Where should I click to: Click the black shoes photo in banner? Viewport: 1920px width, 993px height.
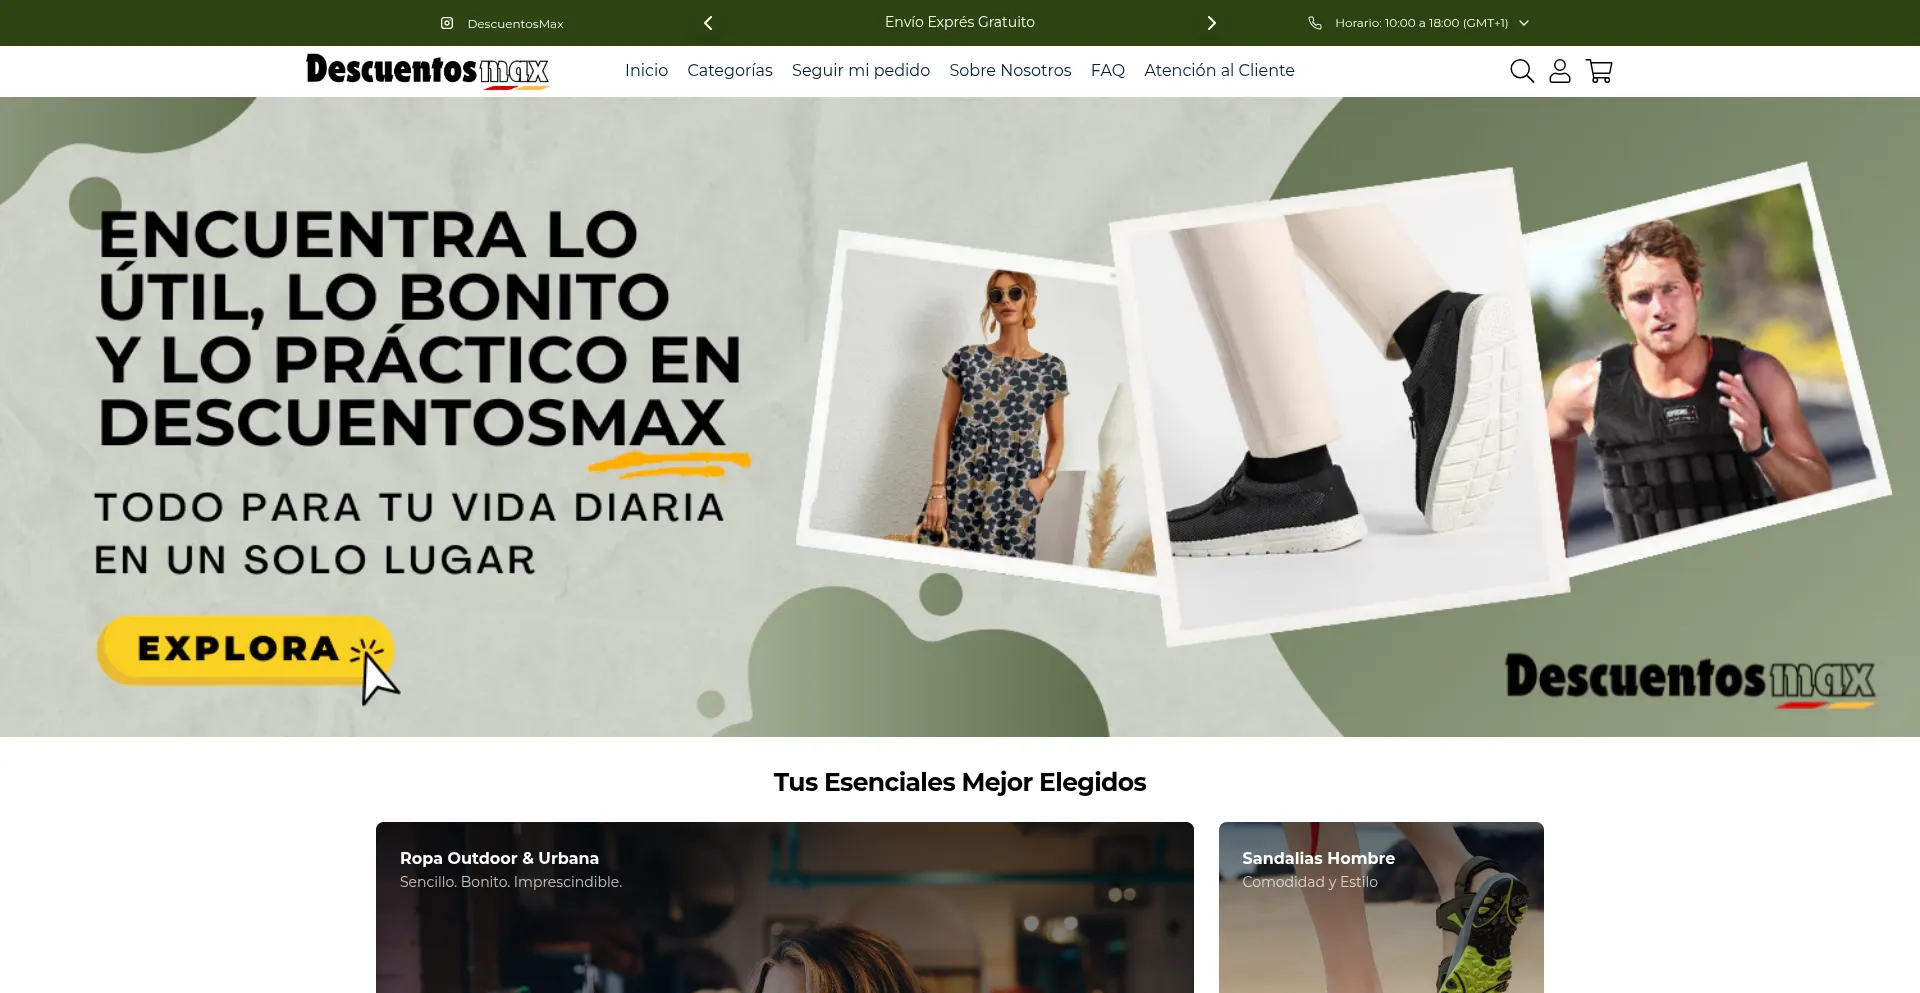click(1340, 405)
